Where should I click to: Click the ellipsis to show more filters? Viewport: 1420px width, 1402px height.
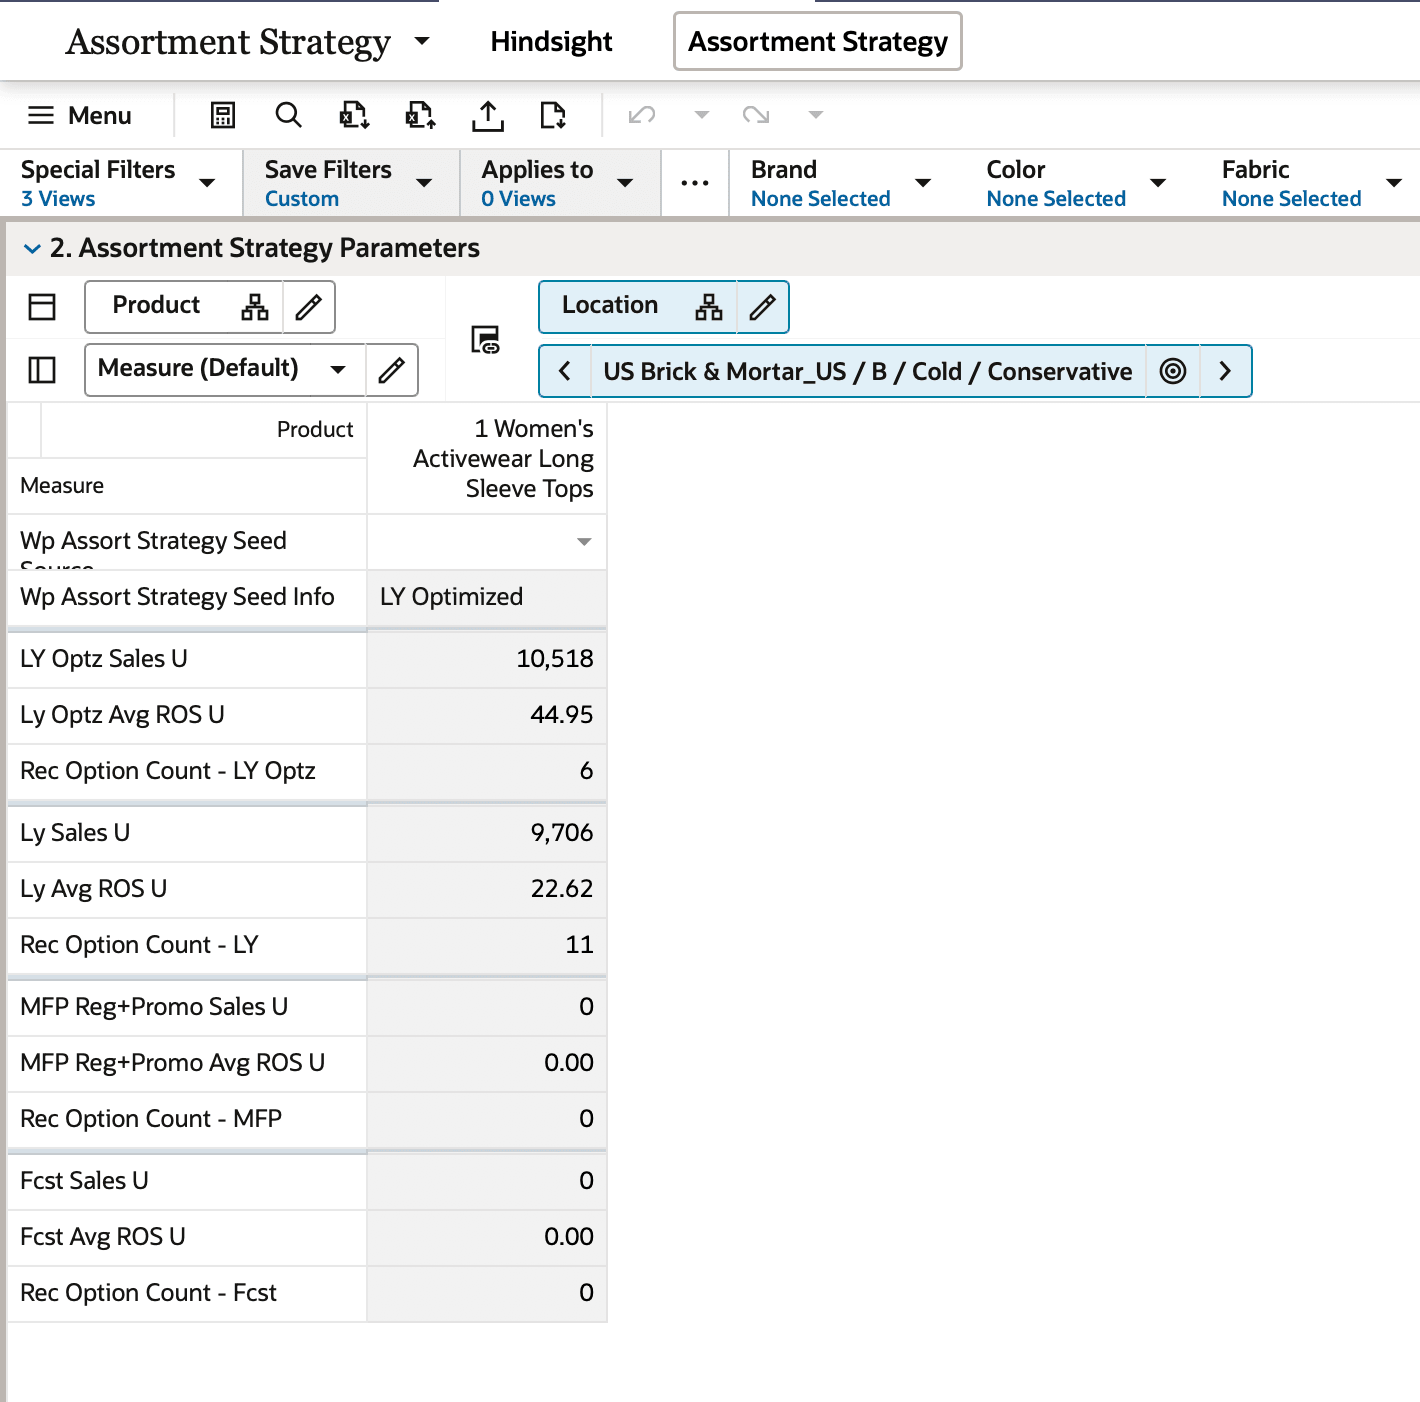(694, 183)
